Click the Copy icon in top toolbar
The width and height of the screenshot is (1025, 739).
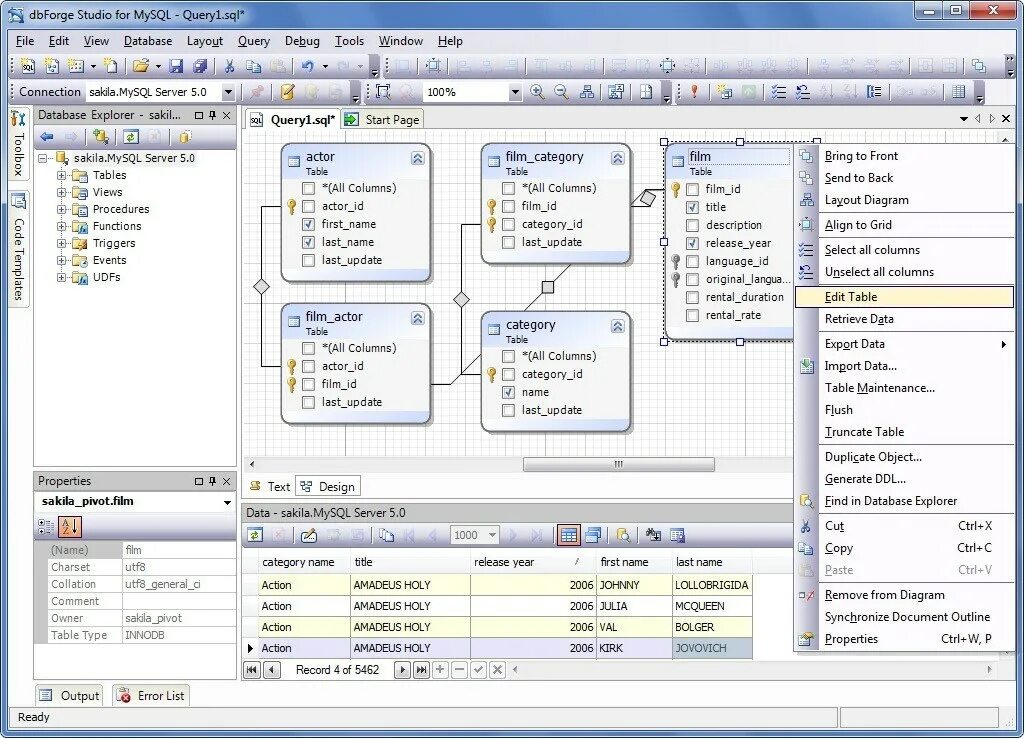pos(254,65)
